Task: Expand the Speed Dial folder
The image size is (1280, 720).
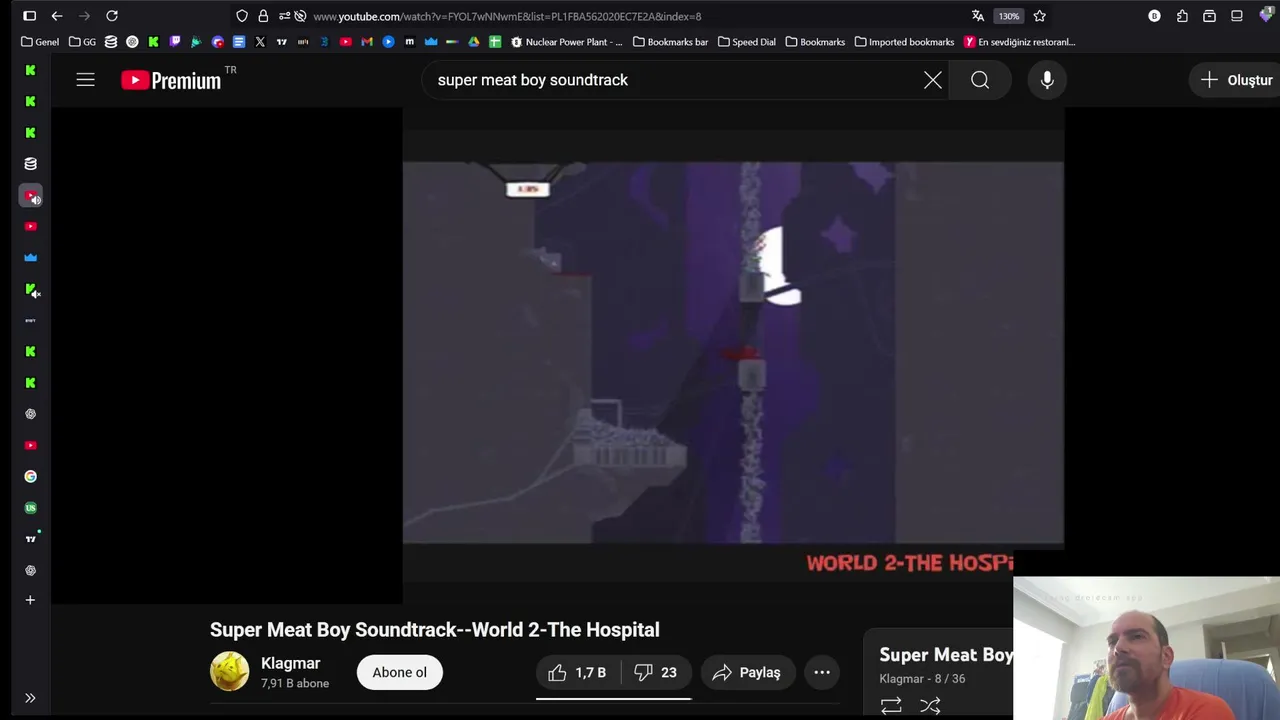Action: (746, 42)
